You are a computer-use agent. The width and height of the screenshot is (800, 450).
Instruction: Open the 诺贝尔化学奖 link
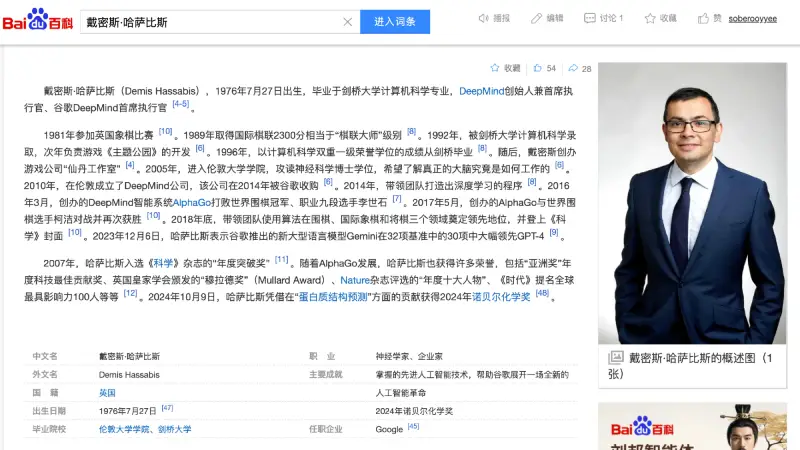[501, 297]
